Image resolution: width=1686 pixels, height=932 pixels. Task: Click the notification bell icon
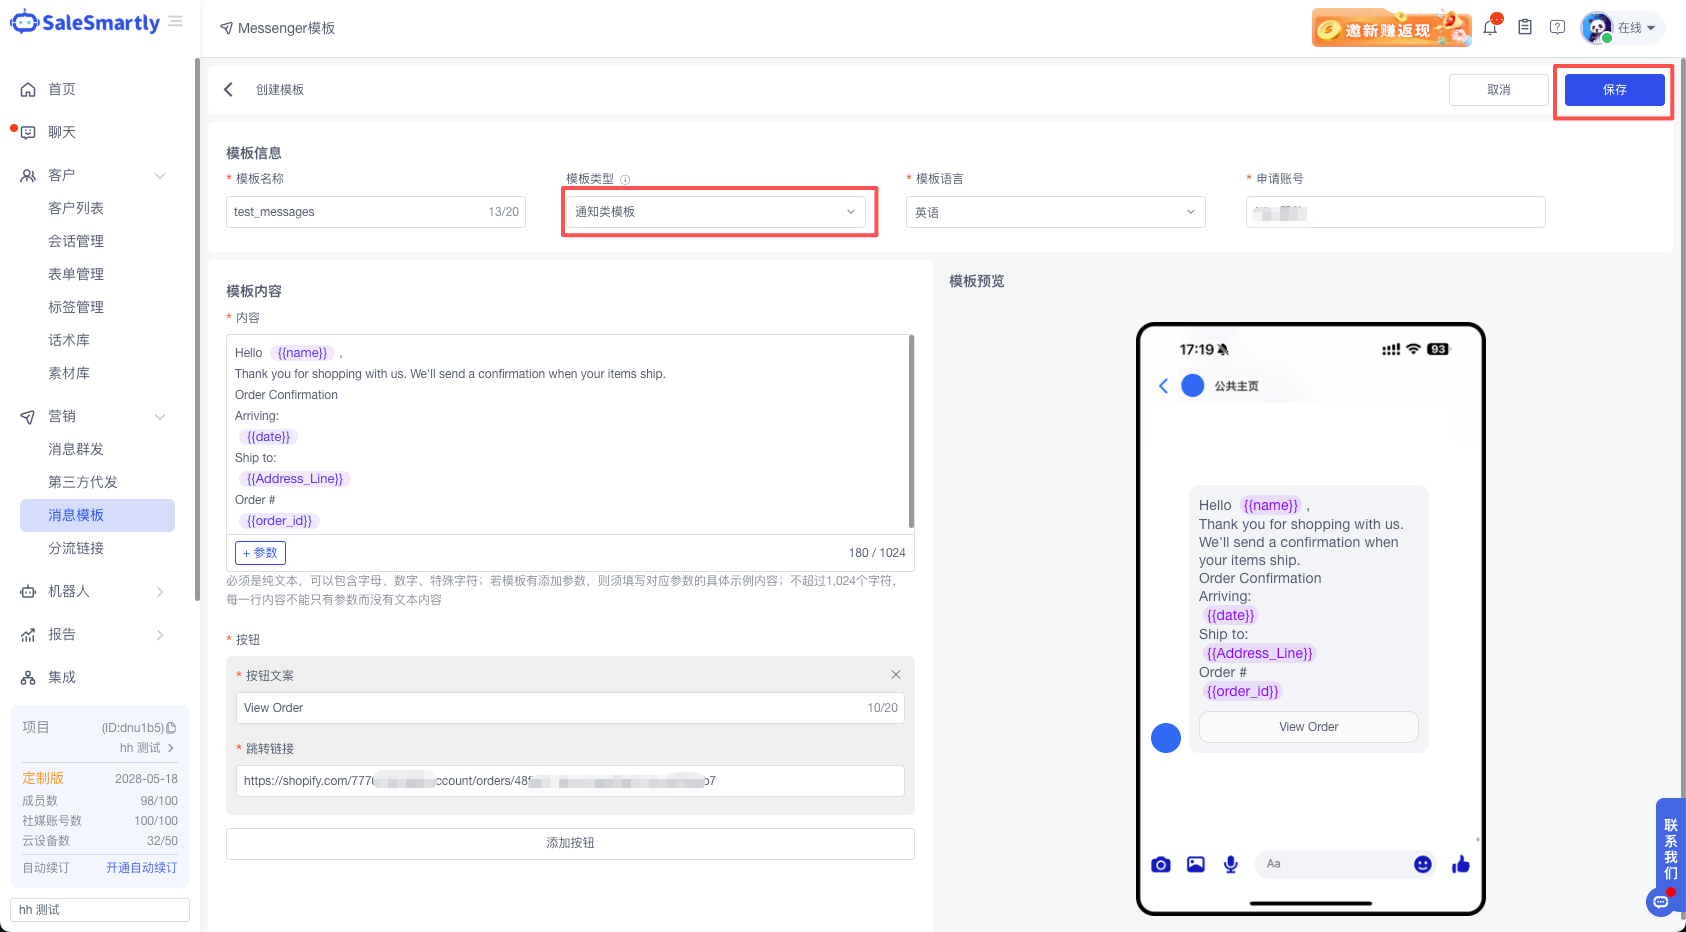pyautogui.click(x=1490, y=27)
